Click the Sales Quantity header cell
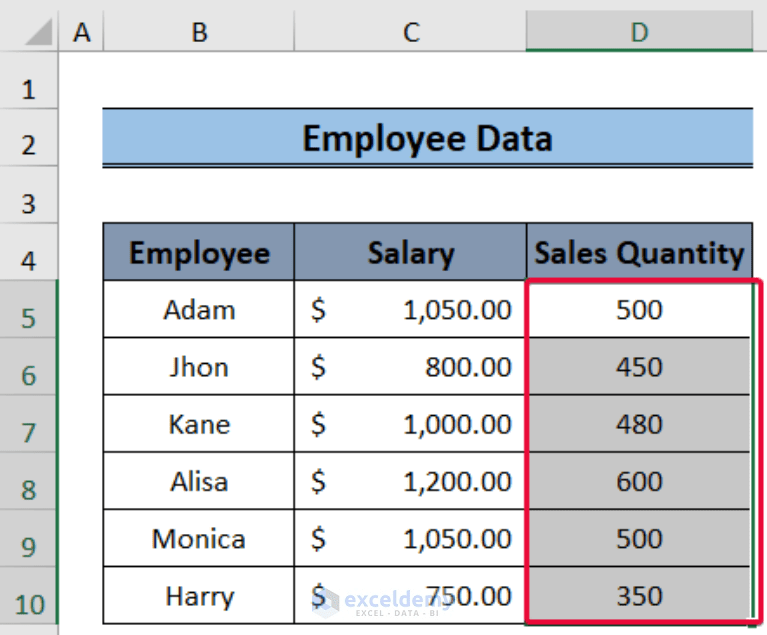This screenshot has height=635, width=767. click(639, 252)
